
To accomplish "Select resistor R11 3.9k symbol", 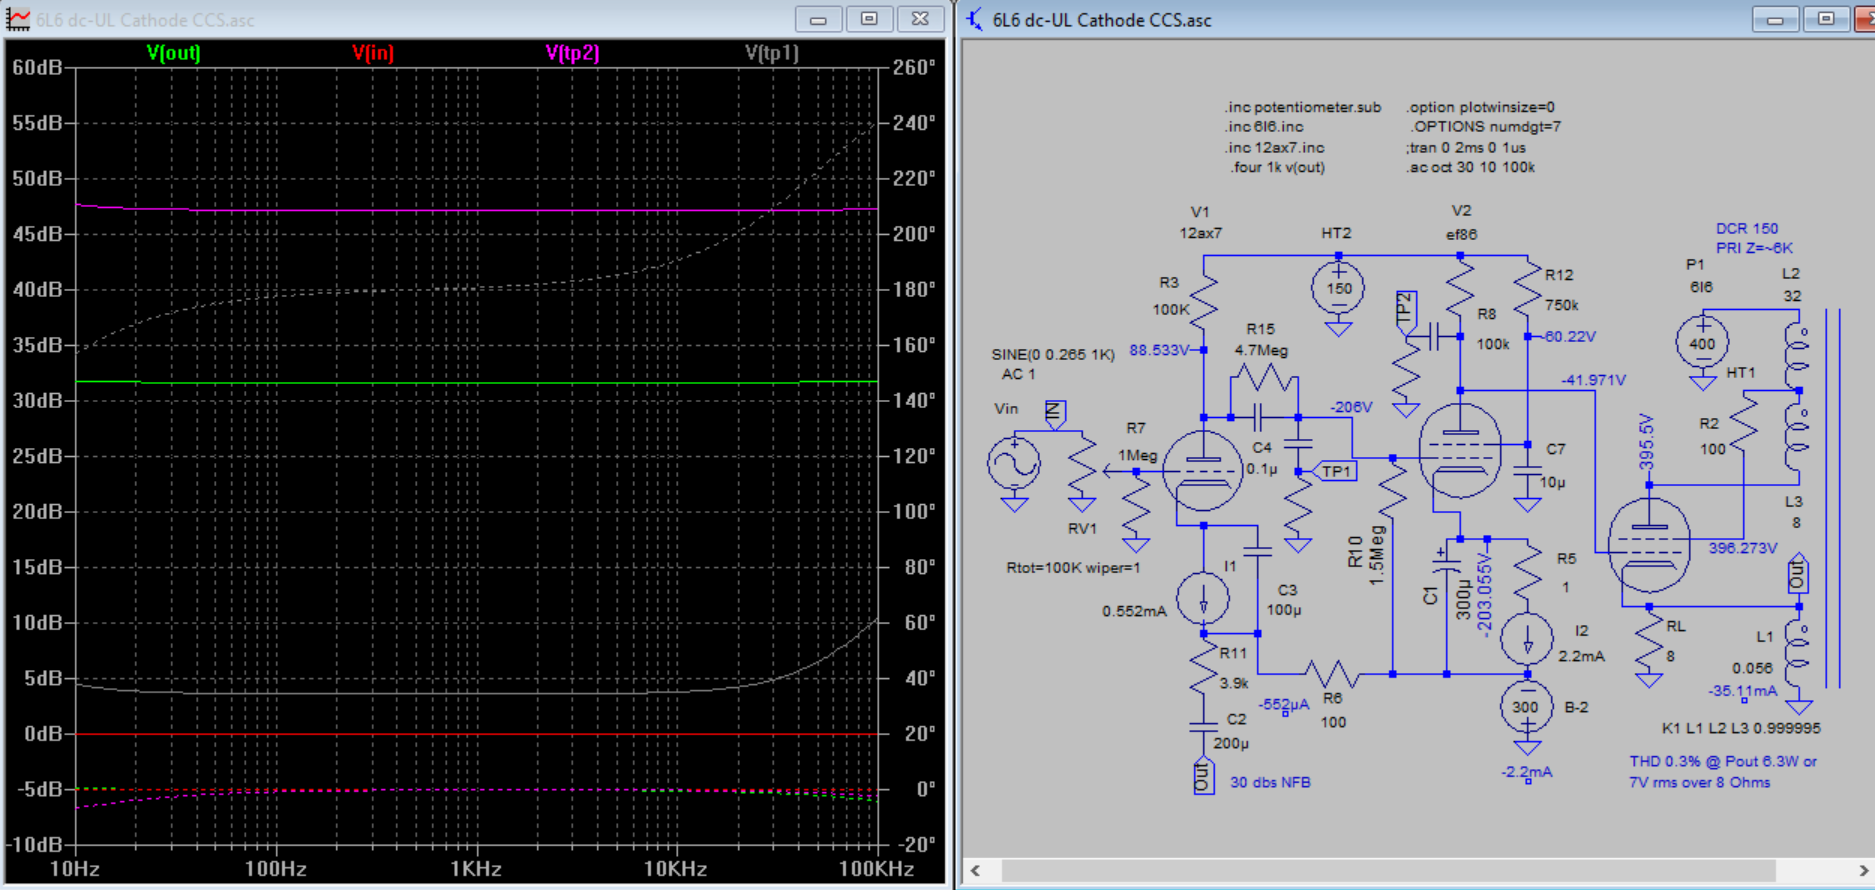I will 1203,668.
